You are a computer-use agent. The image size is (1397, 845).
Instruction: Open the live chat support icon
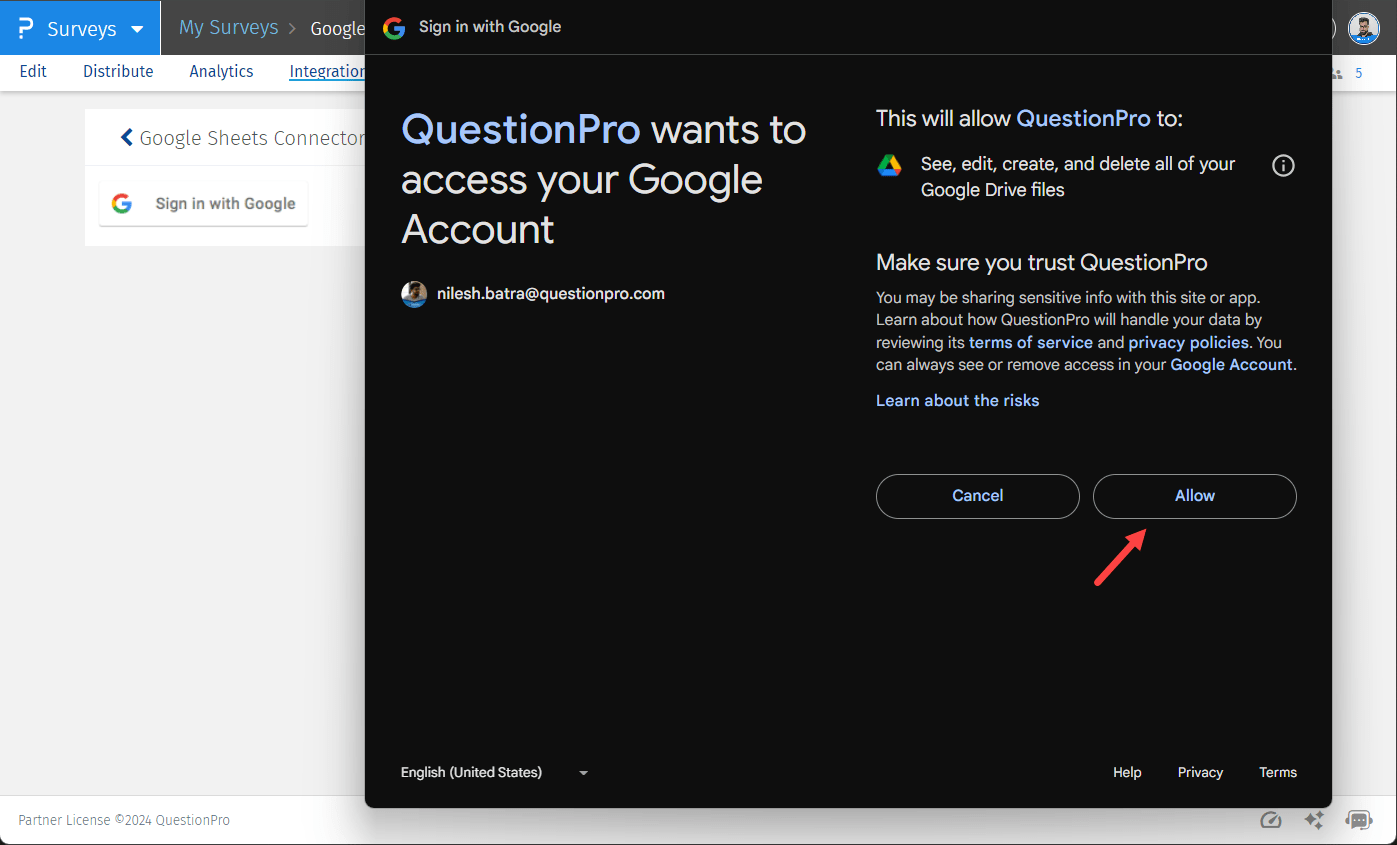click(1359, 820)
